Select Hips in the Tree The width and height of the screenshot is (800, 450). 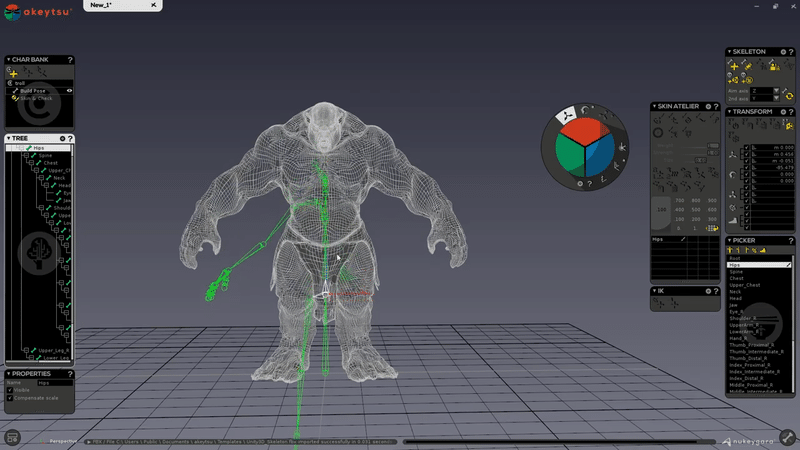38,148
